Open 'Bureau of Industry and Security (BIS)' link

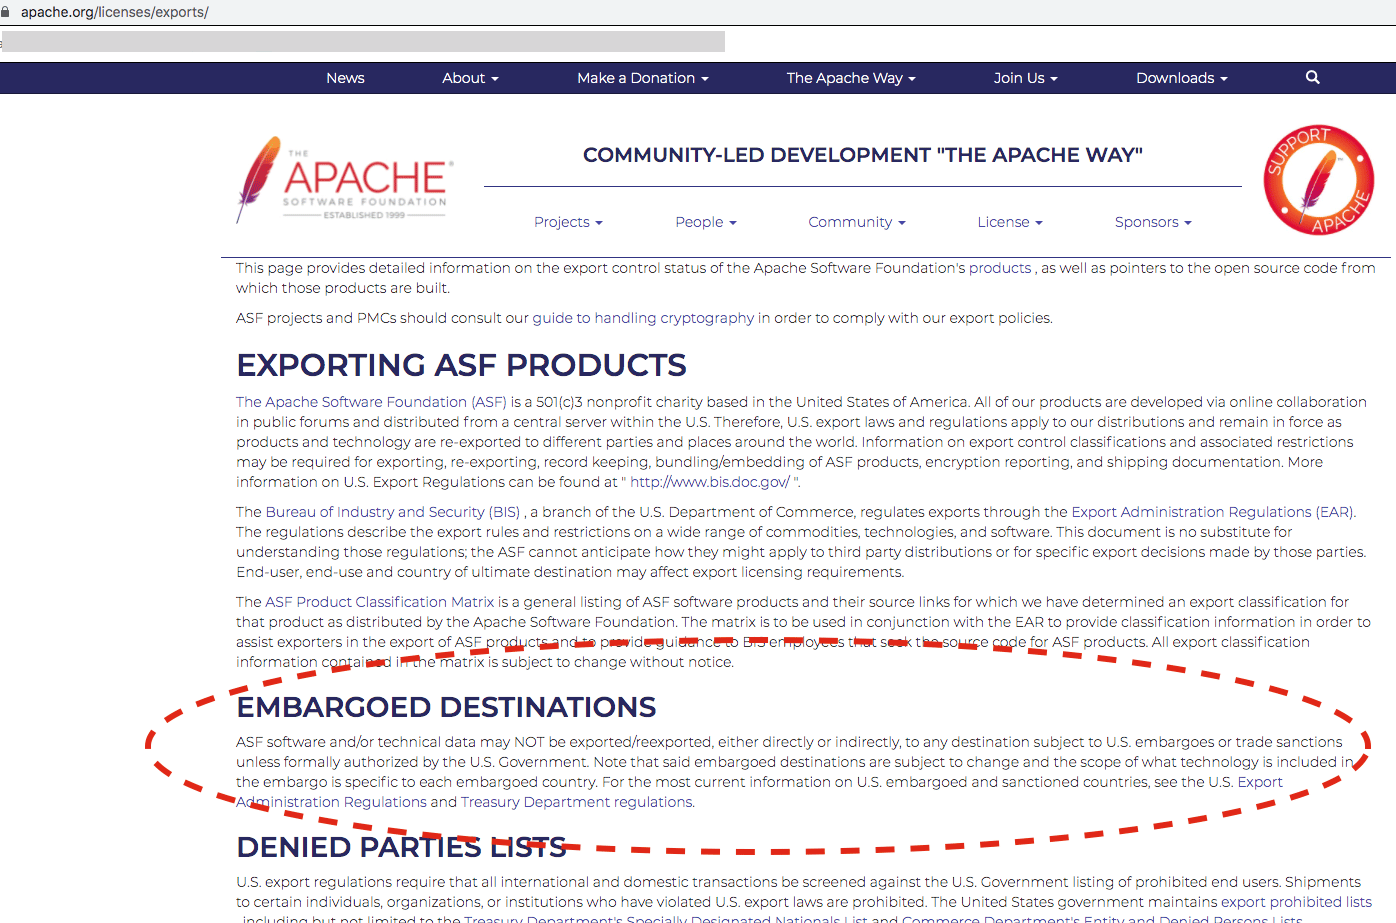pos(393,512)
